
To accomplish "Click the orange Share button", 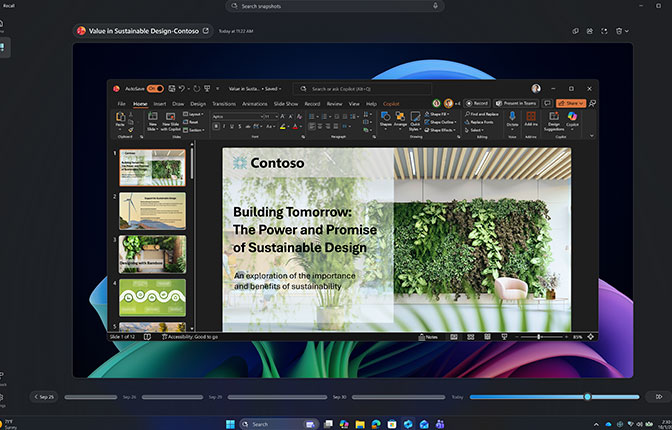I will [571, 103].
